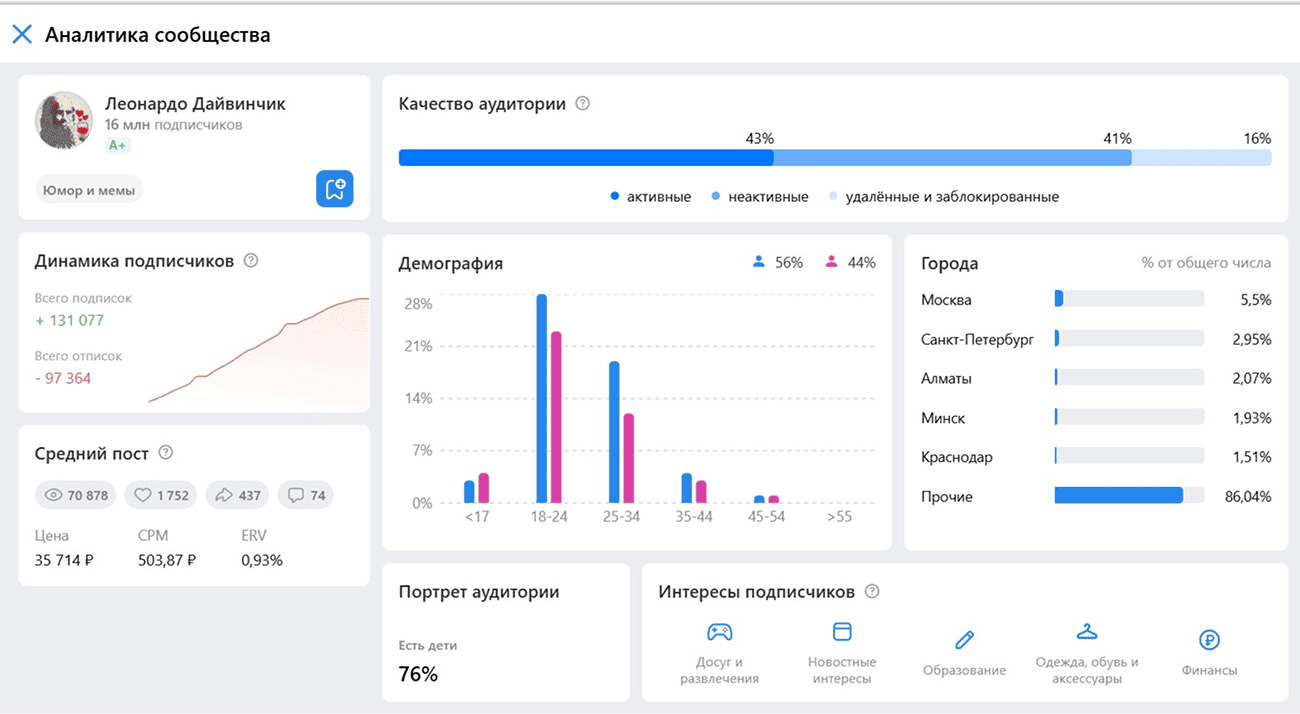Click the heart likes icon showing 1 752
Image resolution: width=1300 pixels, height=714 pixels.
click(x=141, y=494)
